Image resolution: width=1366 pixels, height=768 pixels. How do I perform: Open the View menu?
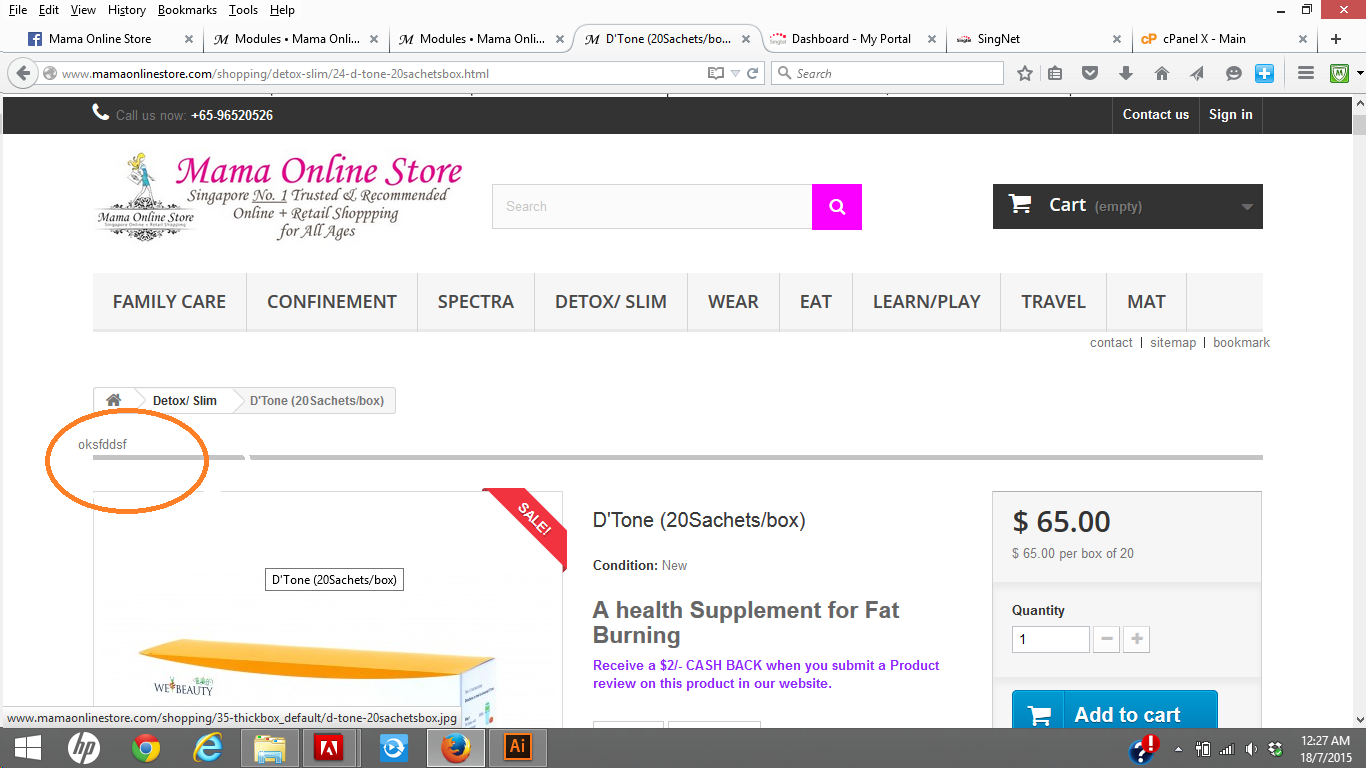pyautogui.click(x=83, y=10)
